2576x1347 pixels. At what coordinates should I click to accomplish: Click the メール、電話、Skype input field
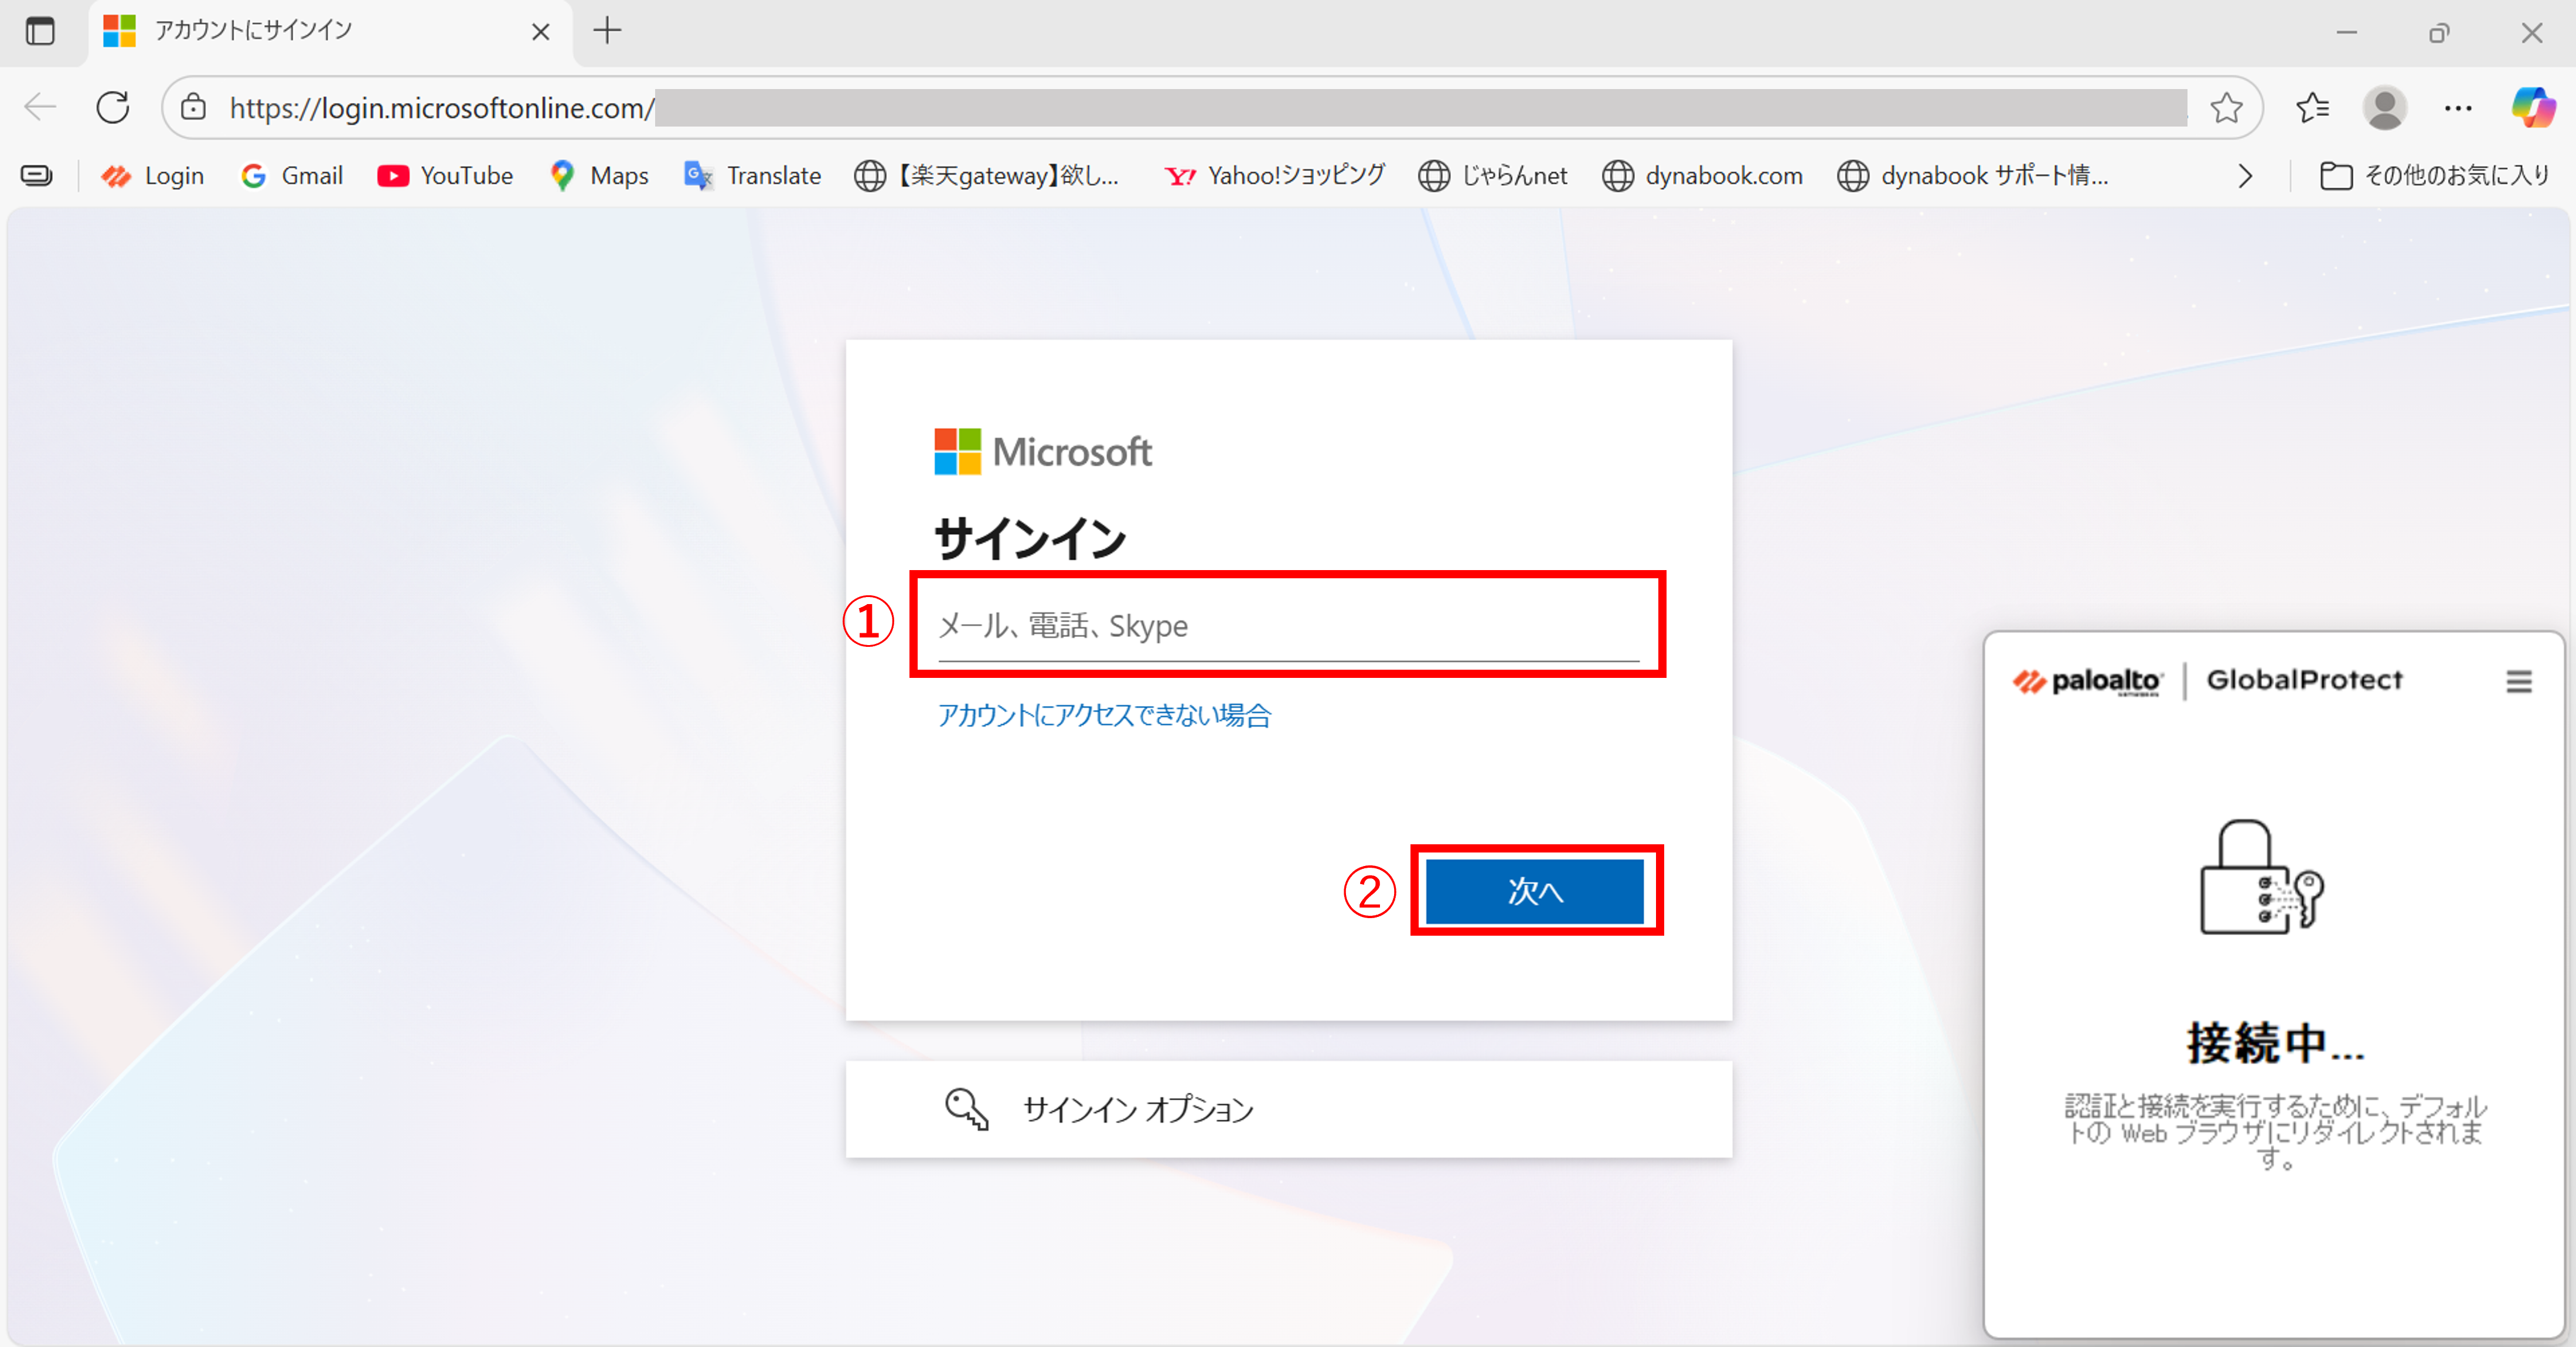point(1288,626)
